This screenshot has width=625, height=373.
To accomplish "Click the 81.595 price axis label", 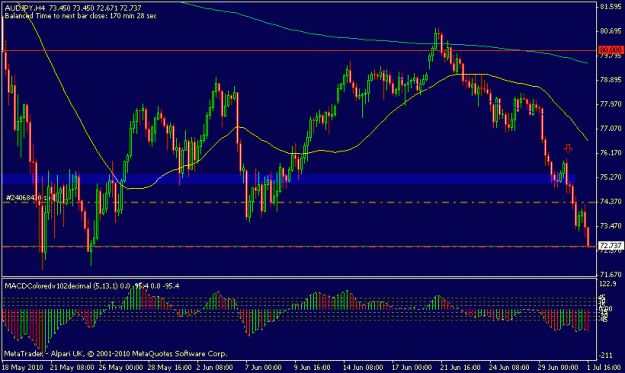I will (x=610, y=7).
